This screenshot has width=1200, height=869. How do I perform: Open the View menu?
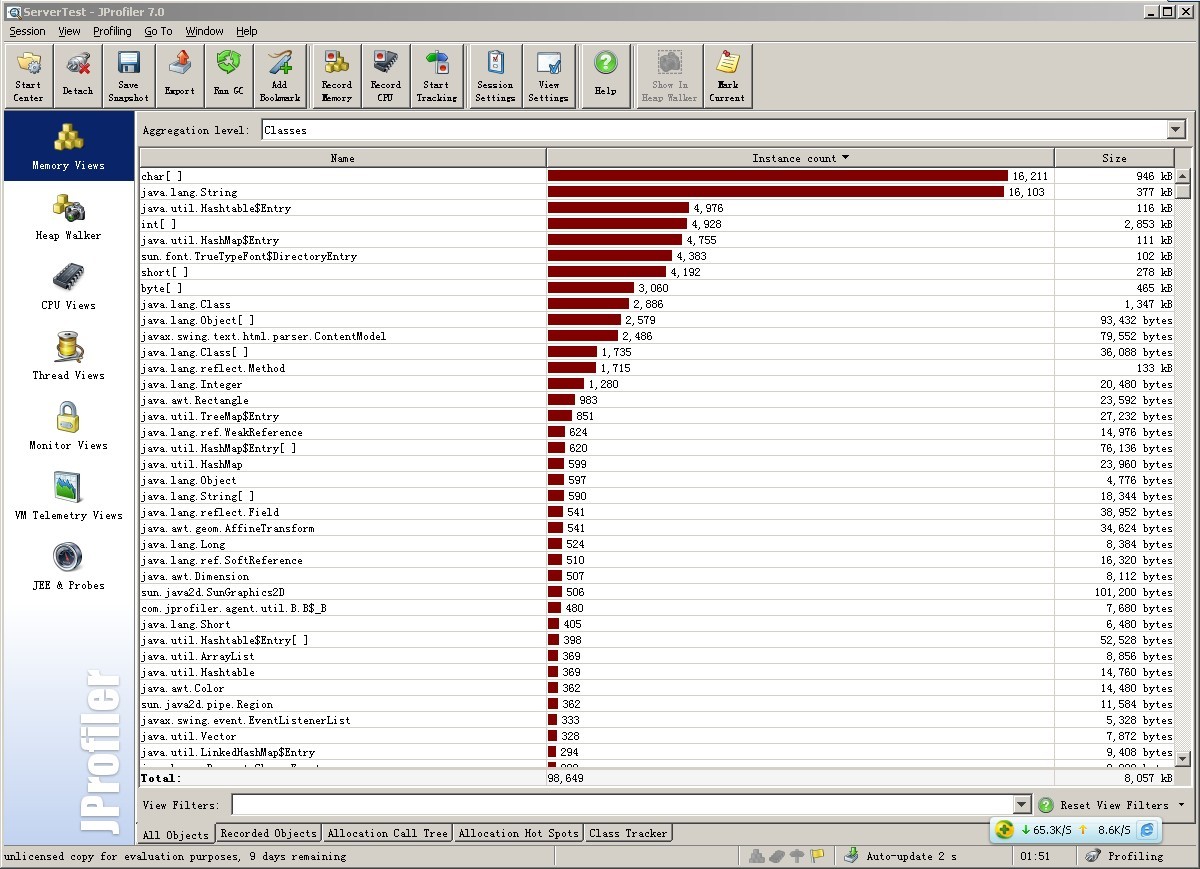coord(69,31)
